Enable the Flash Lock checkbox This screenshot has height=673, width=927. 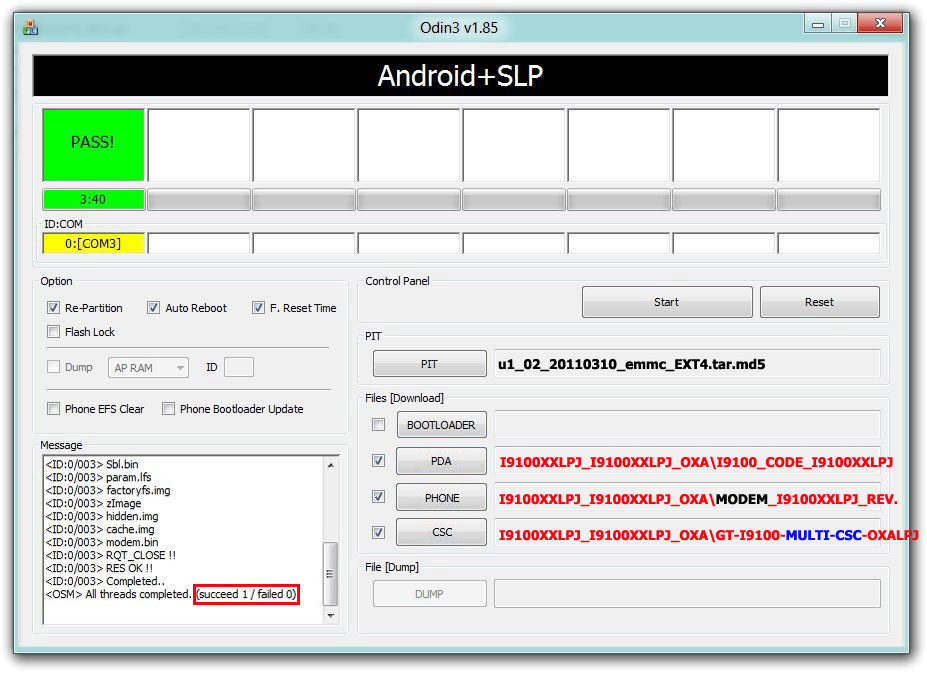coord(53,332)
